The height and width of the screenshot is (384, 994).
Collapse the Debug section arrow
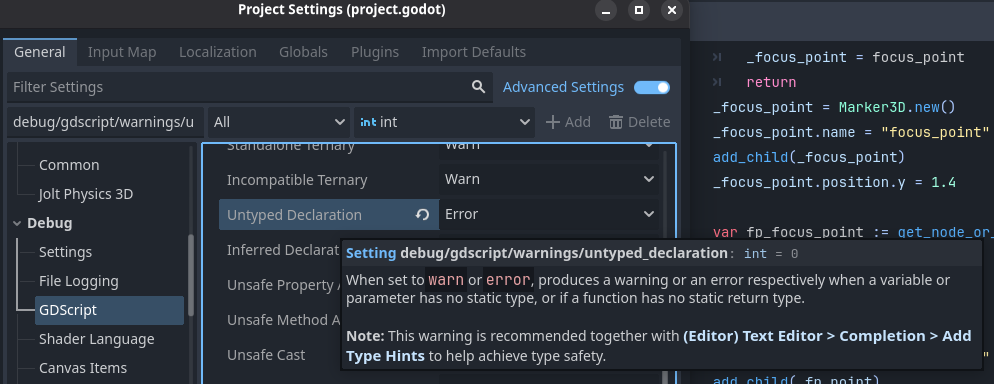(x=16, y=223)
